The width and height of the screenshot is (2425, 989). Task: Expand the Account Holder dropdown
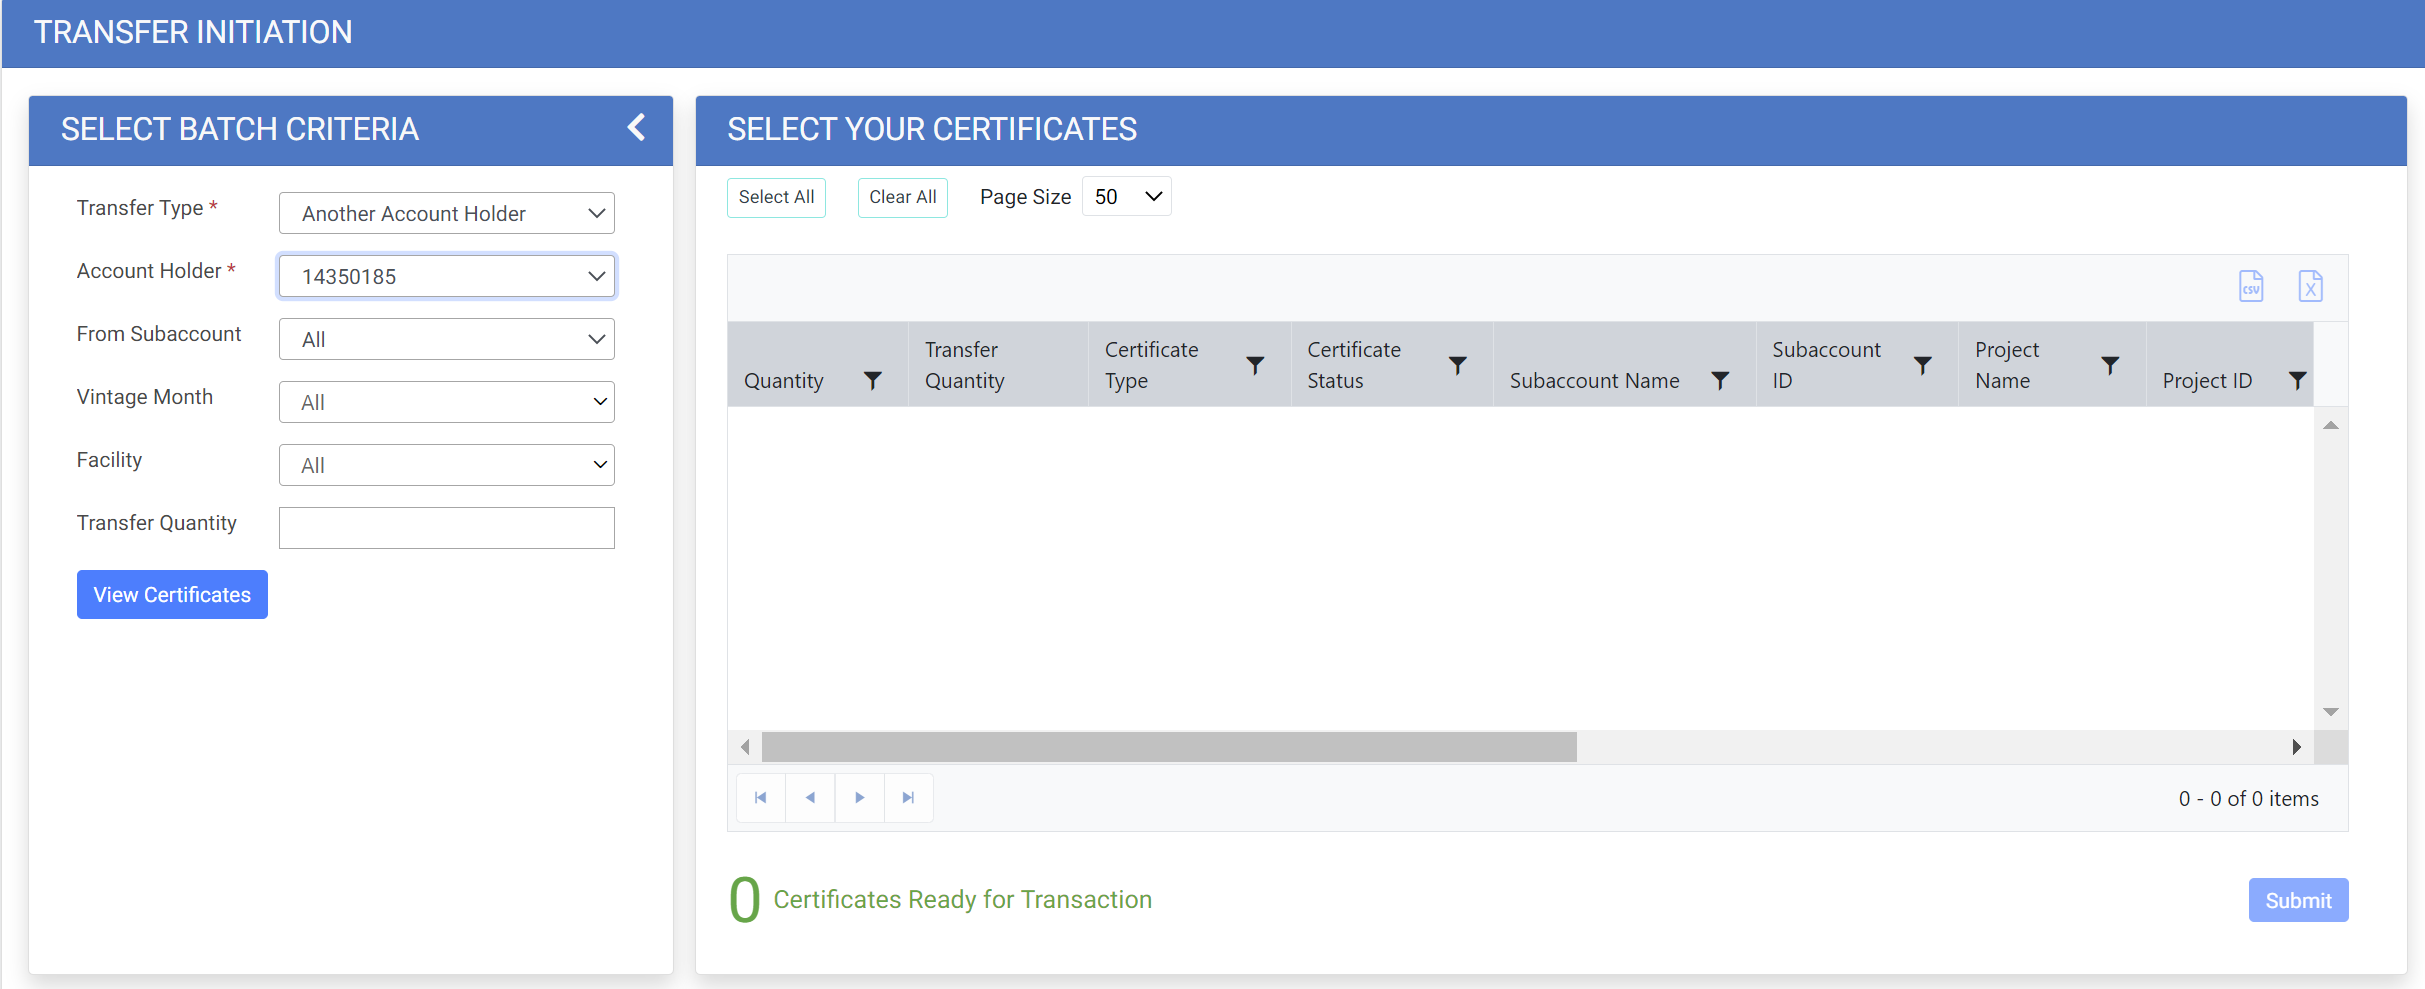tap(446, 276)
